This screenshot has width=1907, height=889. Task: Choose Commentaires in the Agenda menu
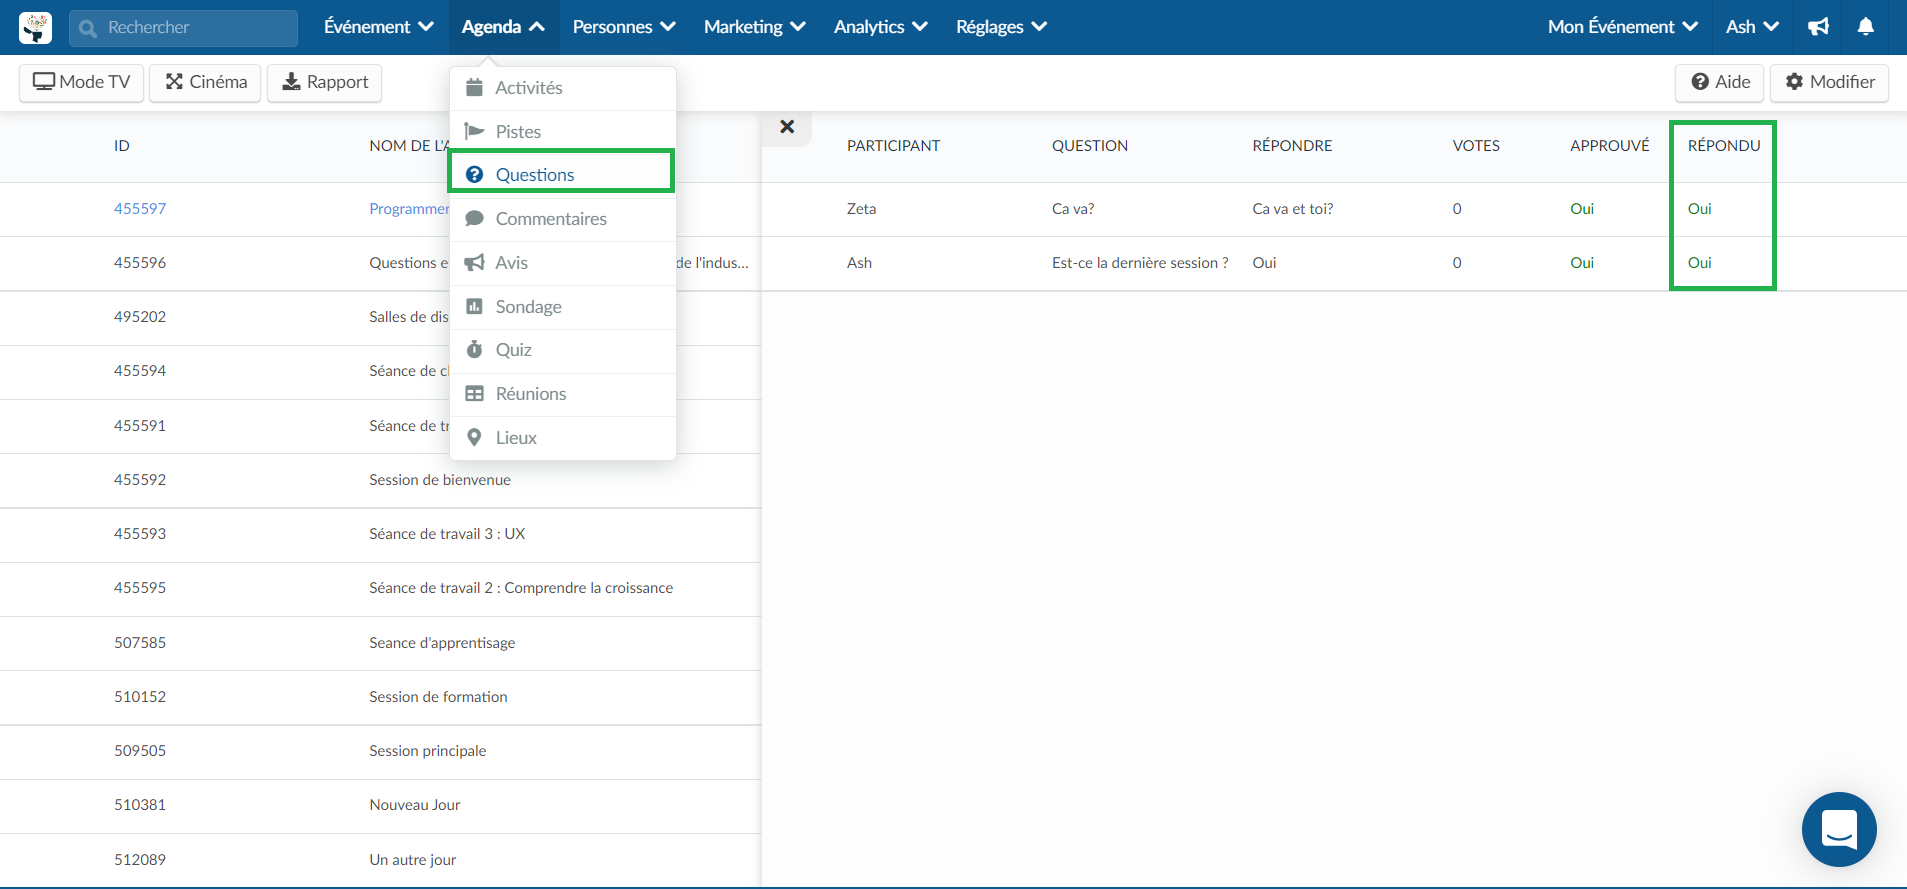(563, 219)
